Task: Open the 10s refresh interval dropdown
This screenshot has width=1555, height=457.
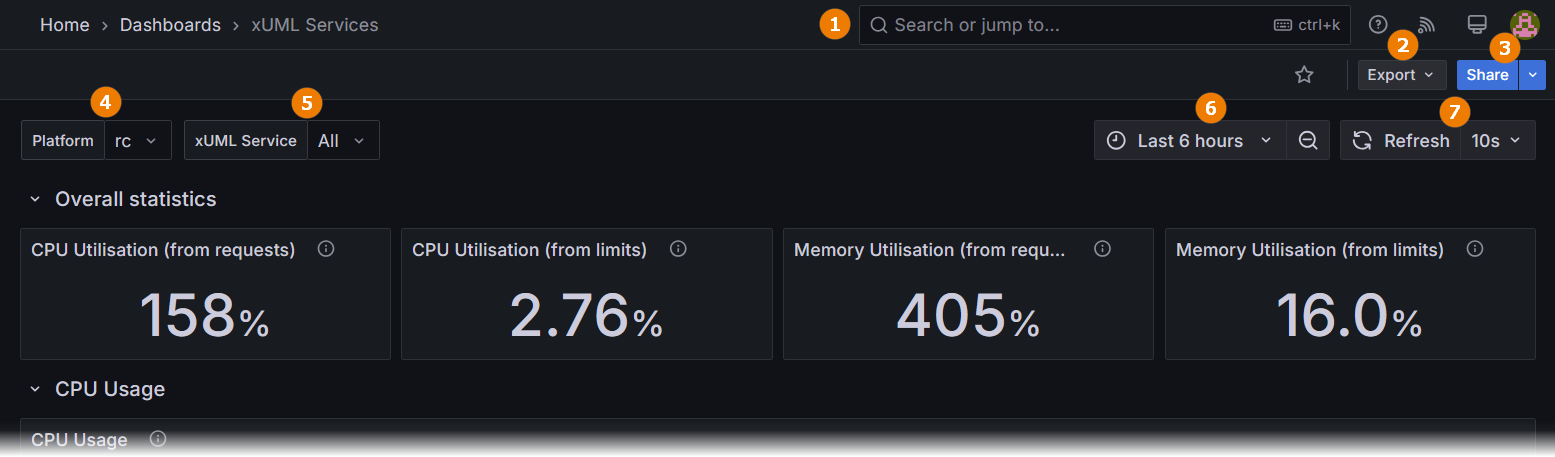Action: click(1497, 141)
